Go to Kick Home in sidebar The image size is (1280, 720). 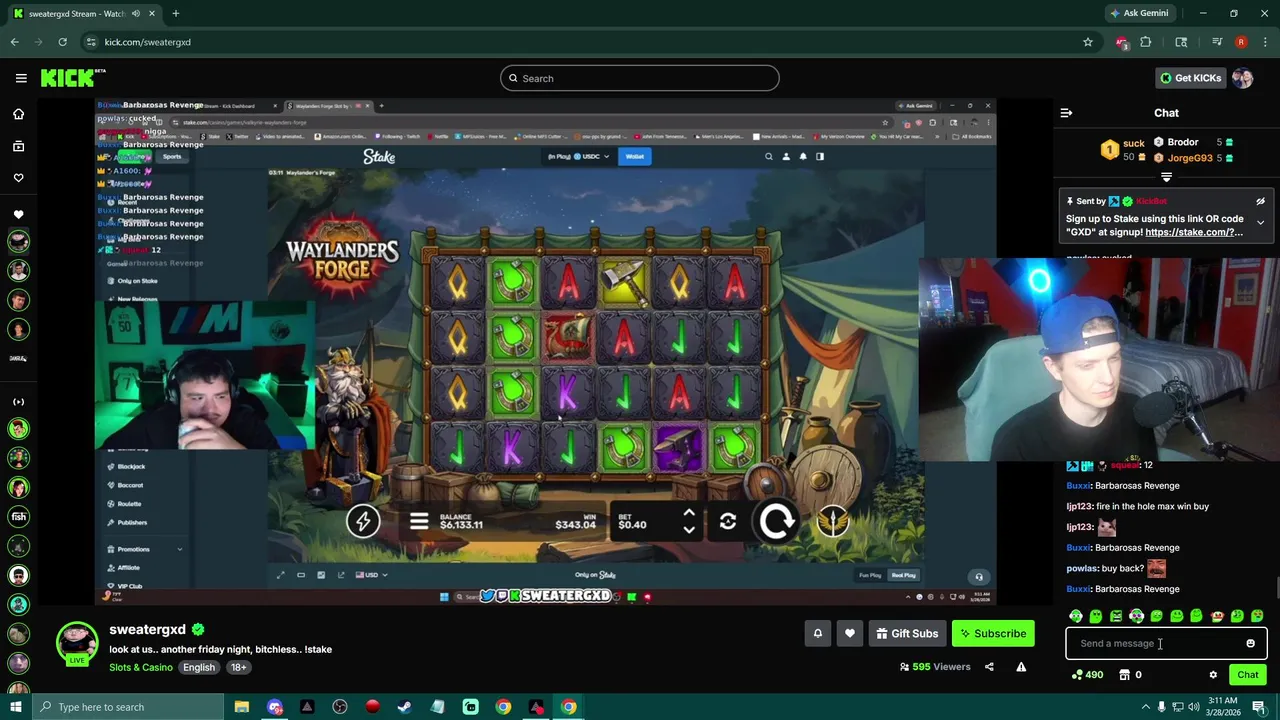tap(18, 114)
